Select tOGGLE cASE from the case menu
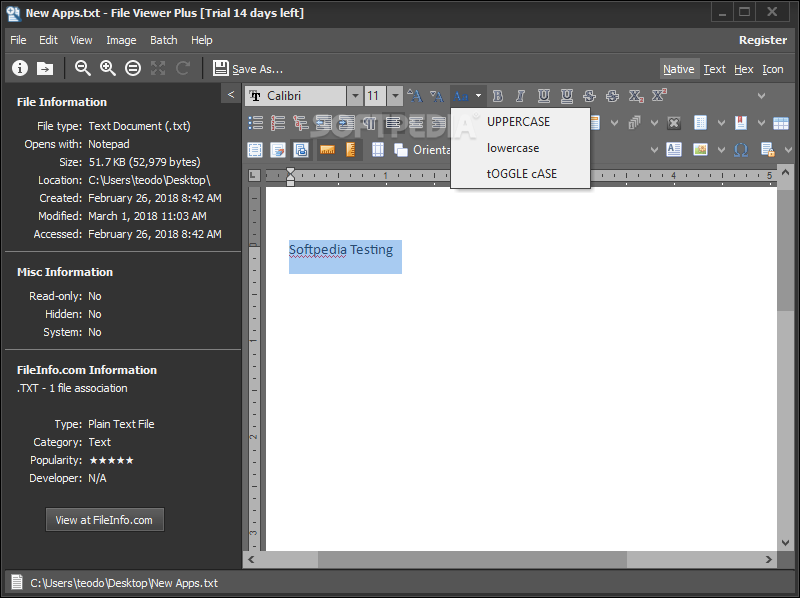This screenshot has width=800, height=598. coord(520,174)
